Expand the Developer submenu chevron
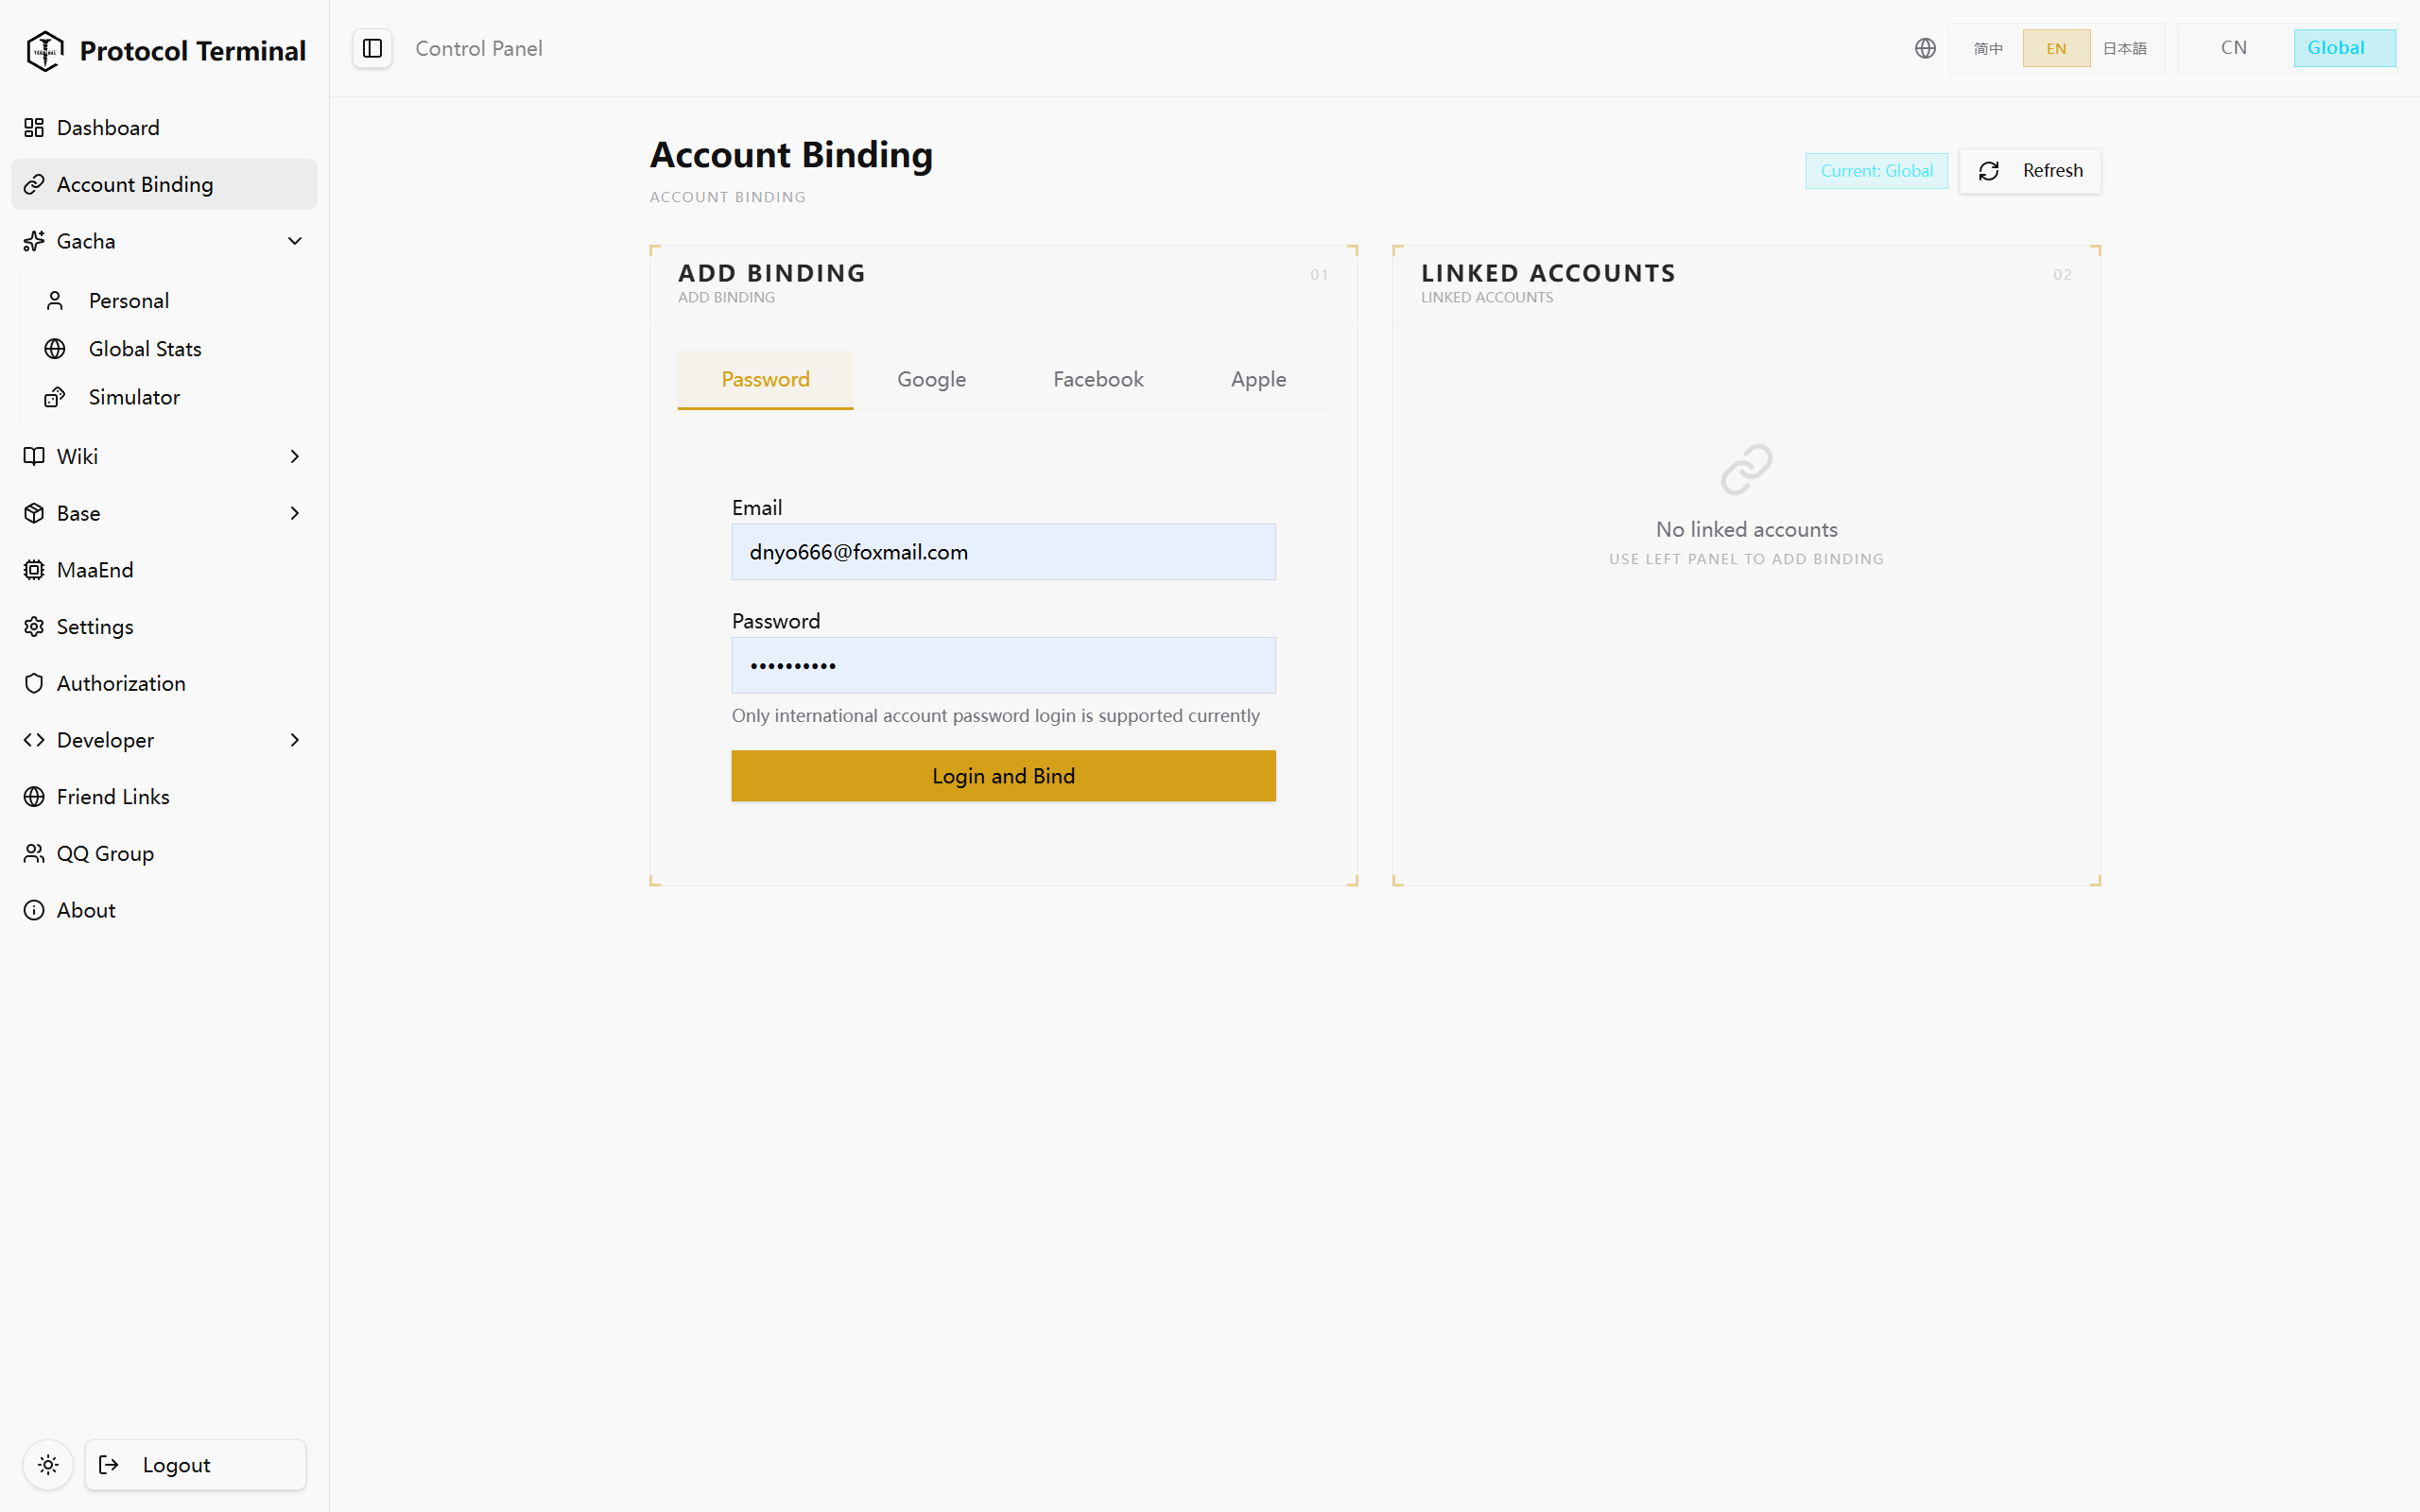 (295, 740)
